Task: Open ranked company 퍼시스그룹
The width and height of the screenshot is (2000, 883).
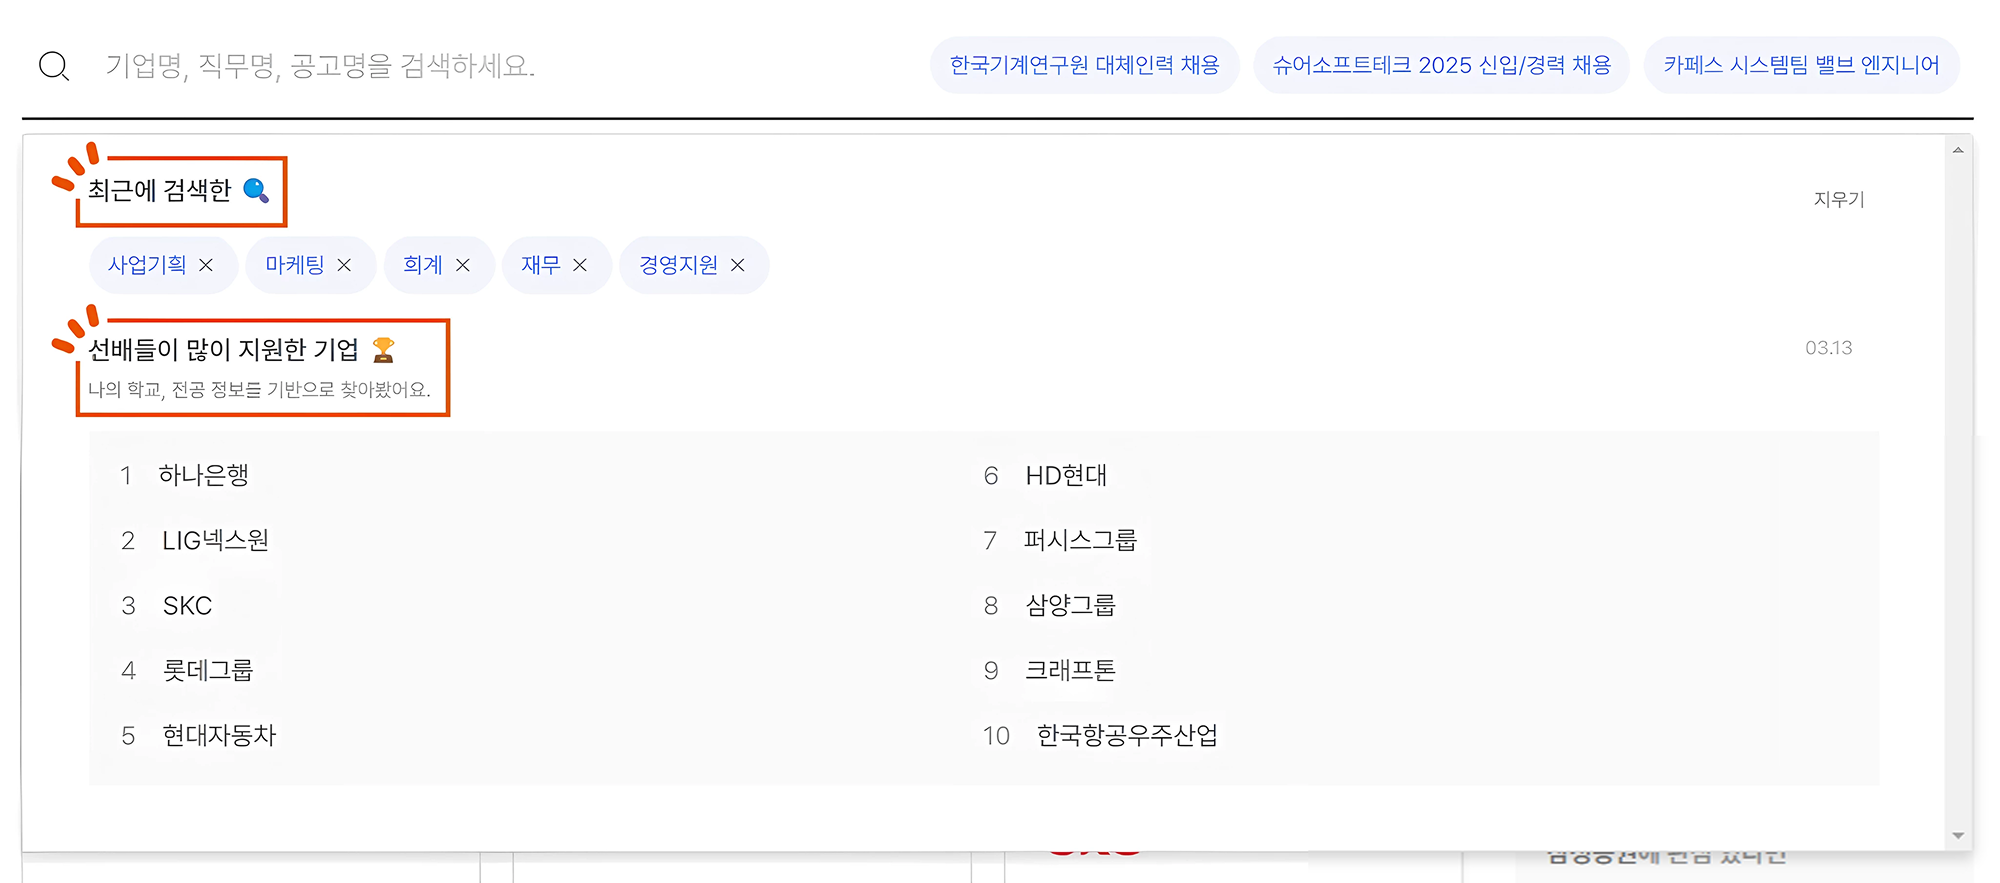Action: (x=1080, y=541)
